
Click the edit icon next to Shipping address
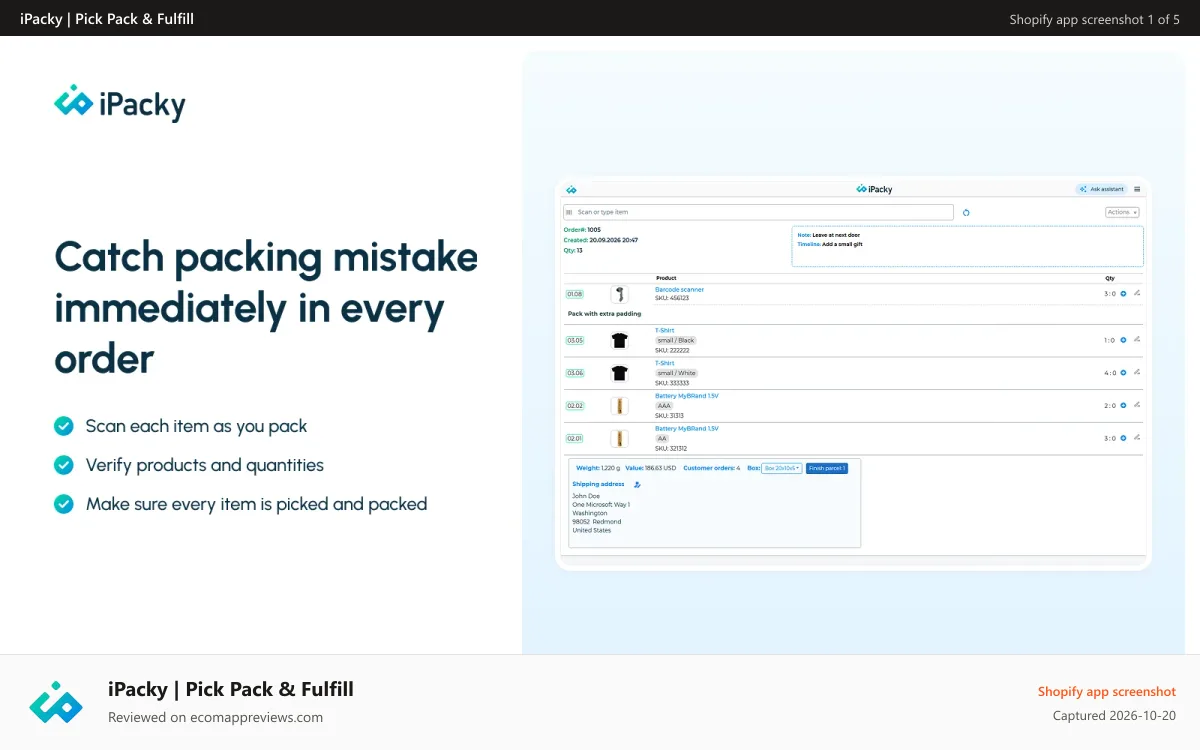click(x=637, y=484)
